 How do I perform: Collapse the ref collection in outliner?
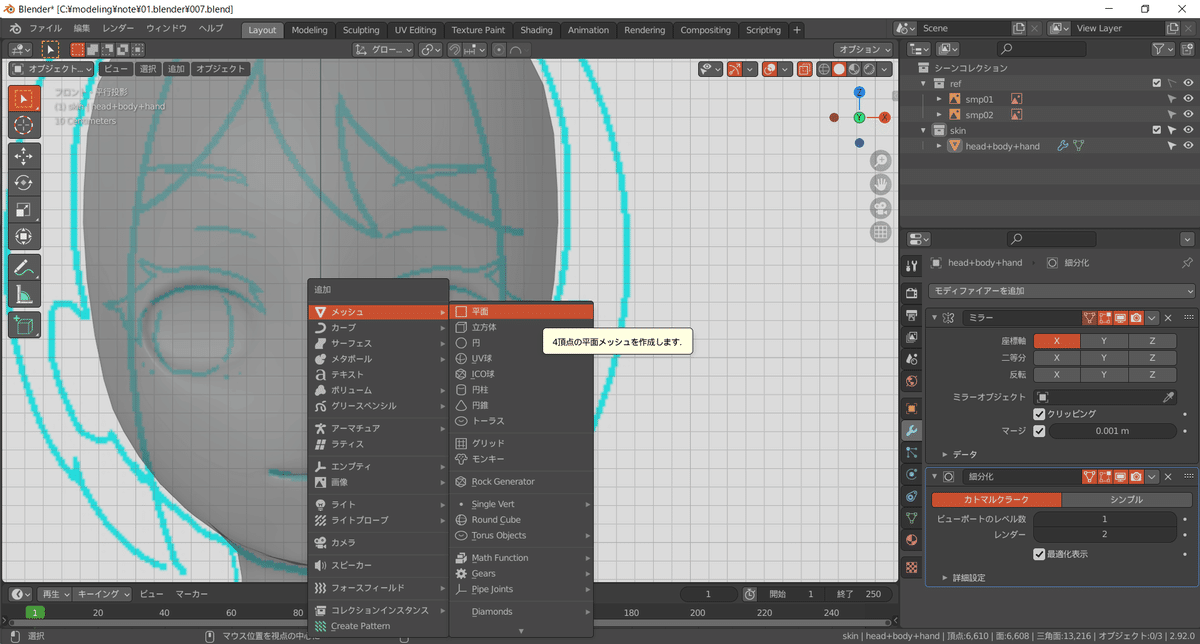click(925, 83)
